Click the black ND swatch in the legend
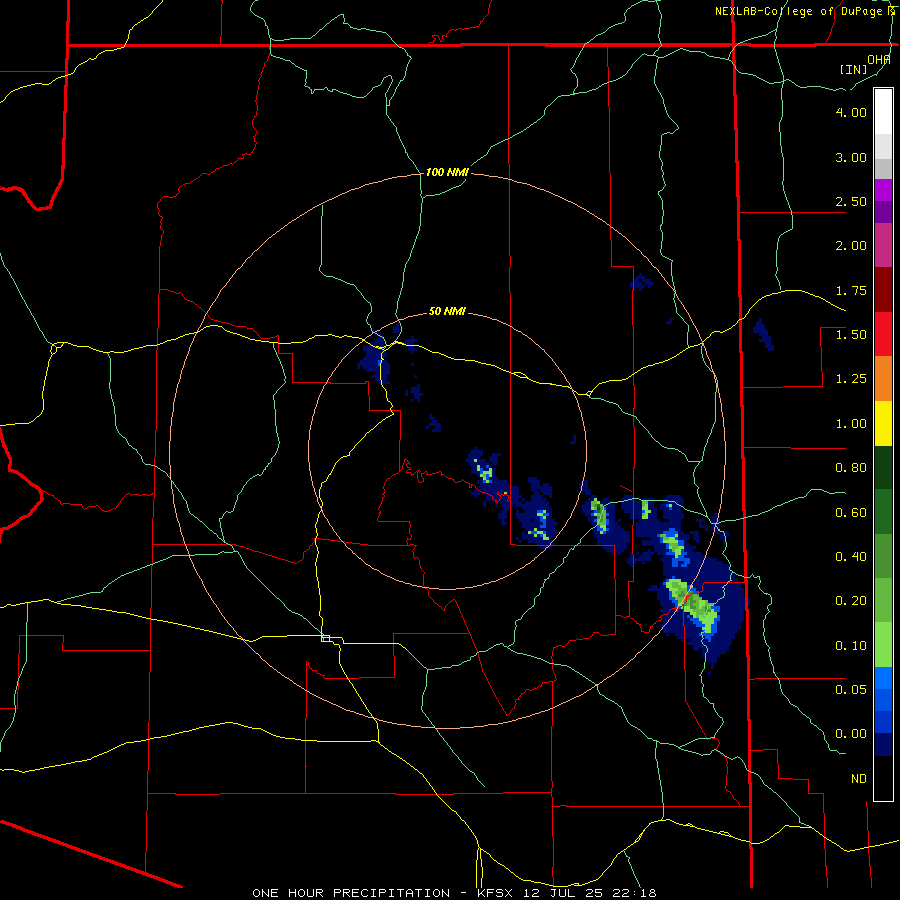Image resolution: width=900 pixels, height=900 pixels. pyautogui.click(x=883, y=778)
